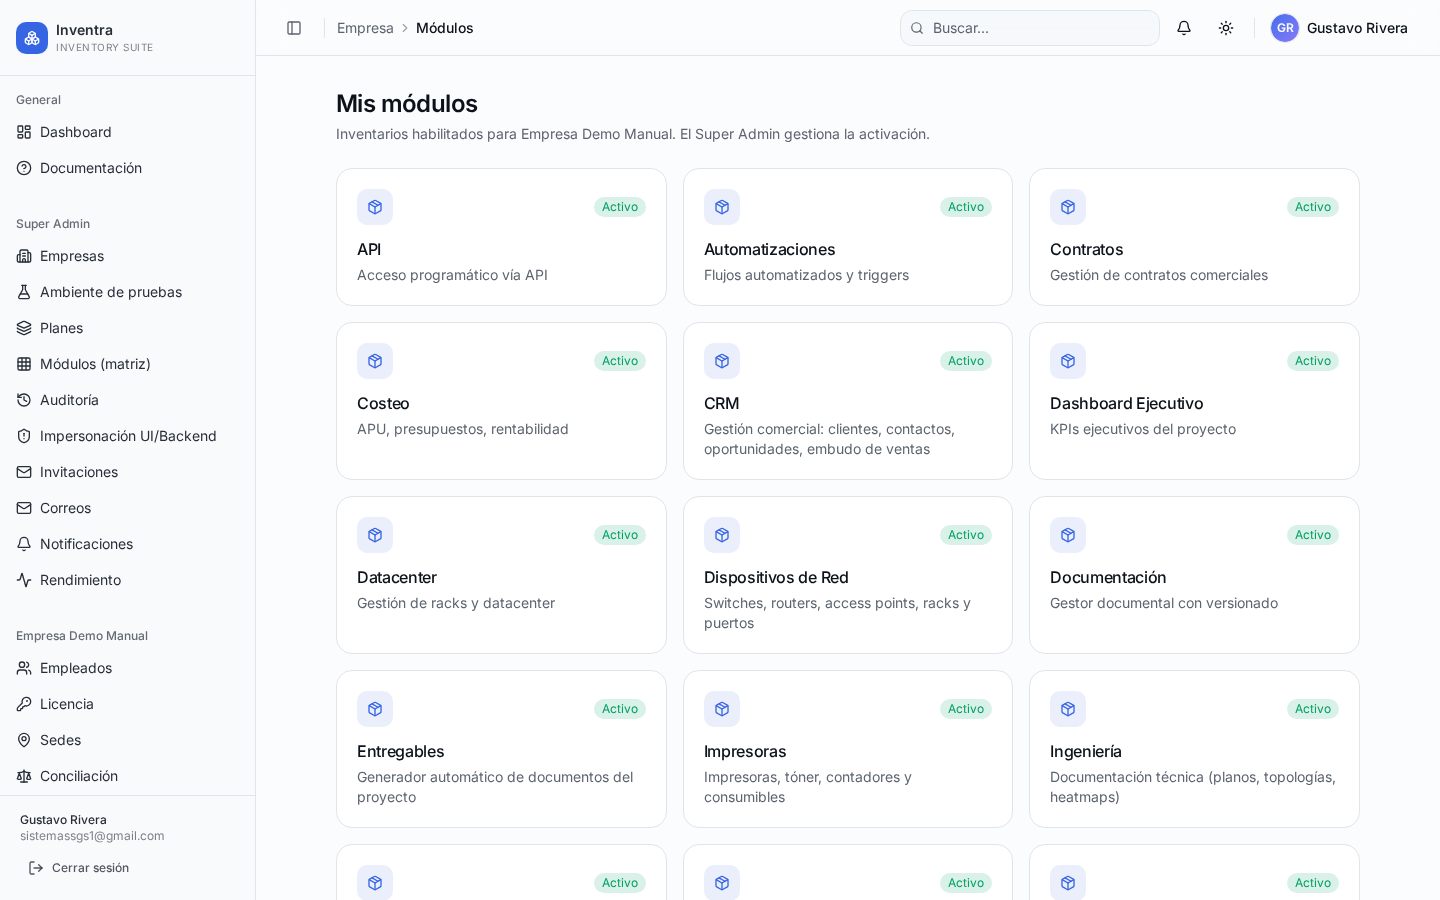Click 'KPIs ejecutivos del proyecto' description
The image size is (1440, 900).
tap(1143, 429)
